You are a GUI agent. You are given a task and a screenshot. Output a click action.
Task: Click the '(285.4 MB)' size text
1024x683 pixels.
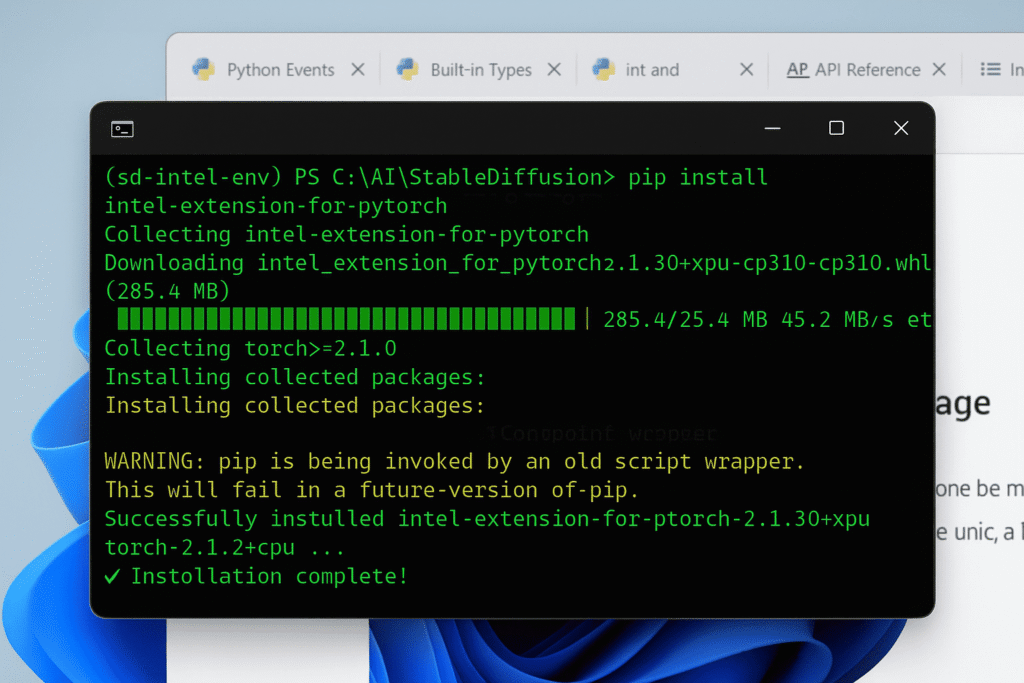pos(167,291)
